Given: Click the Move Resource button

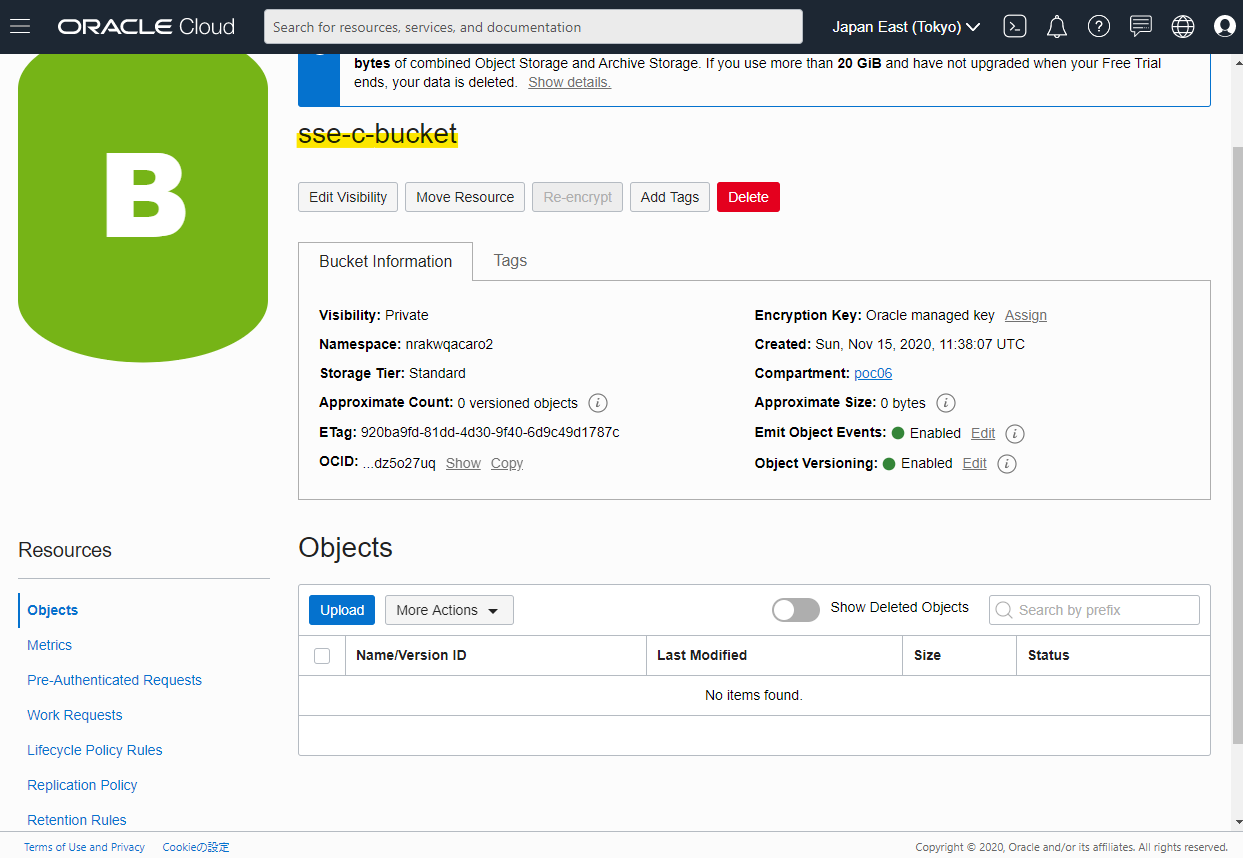Looking at the screenshot, I should pyautogui.click(x=465, y=197).
